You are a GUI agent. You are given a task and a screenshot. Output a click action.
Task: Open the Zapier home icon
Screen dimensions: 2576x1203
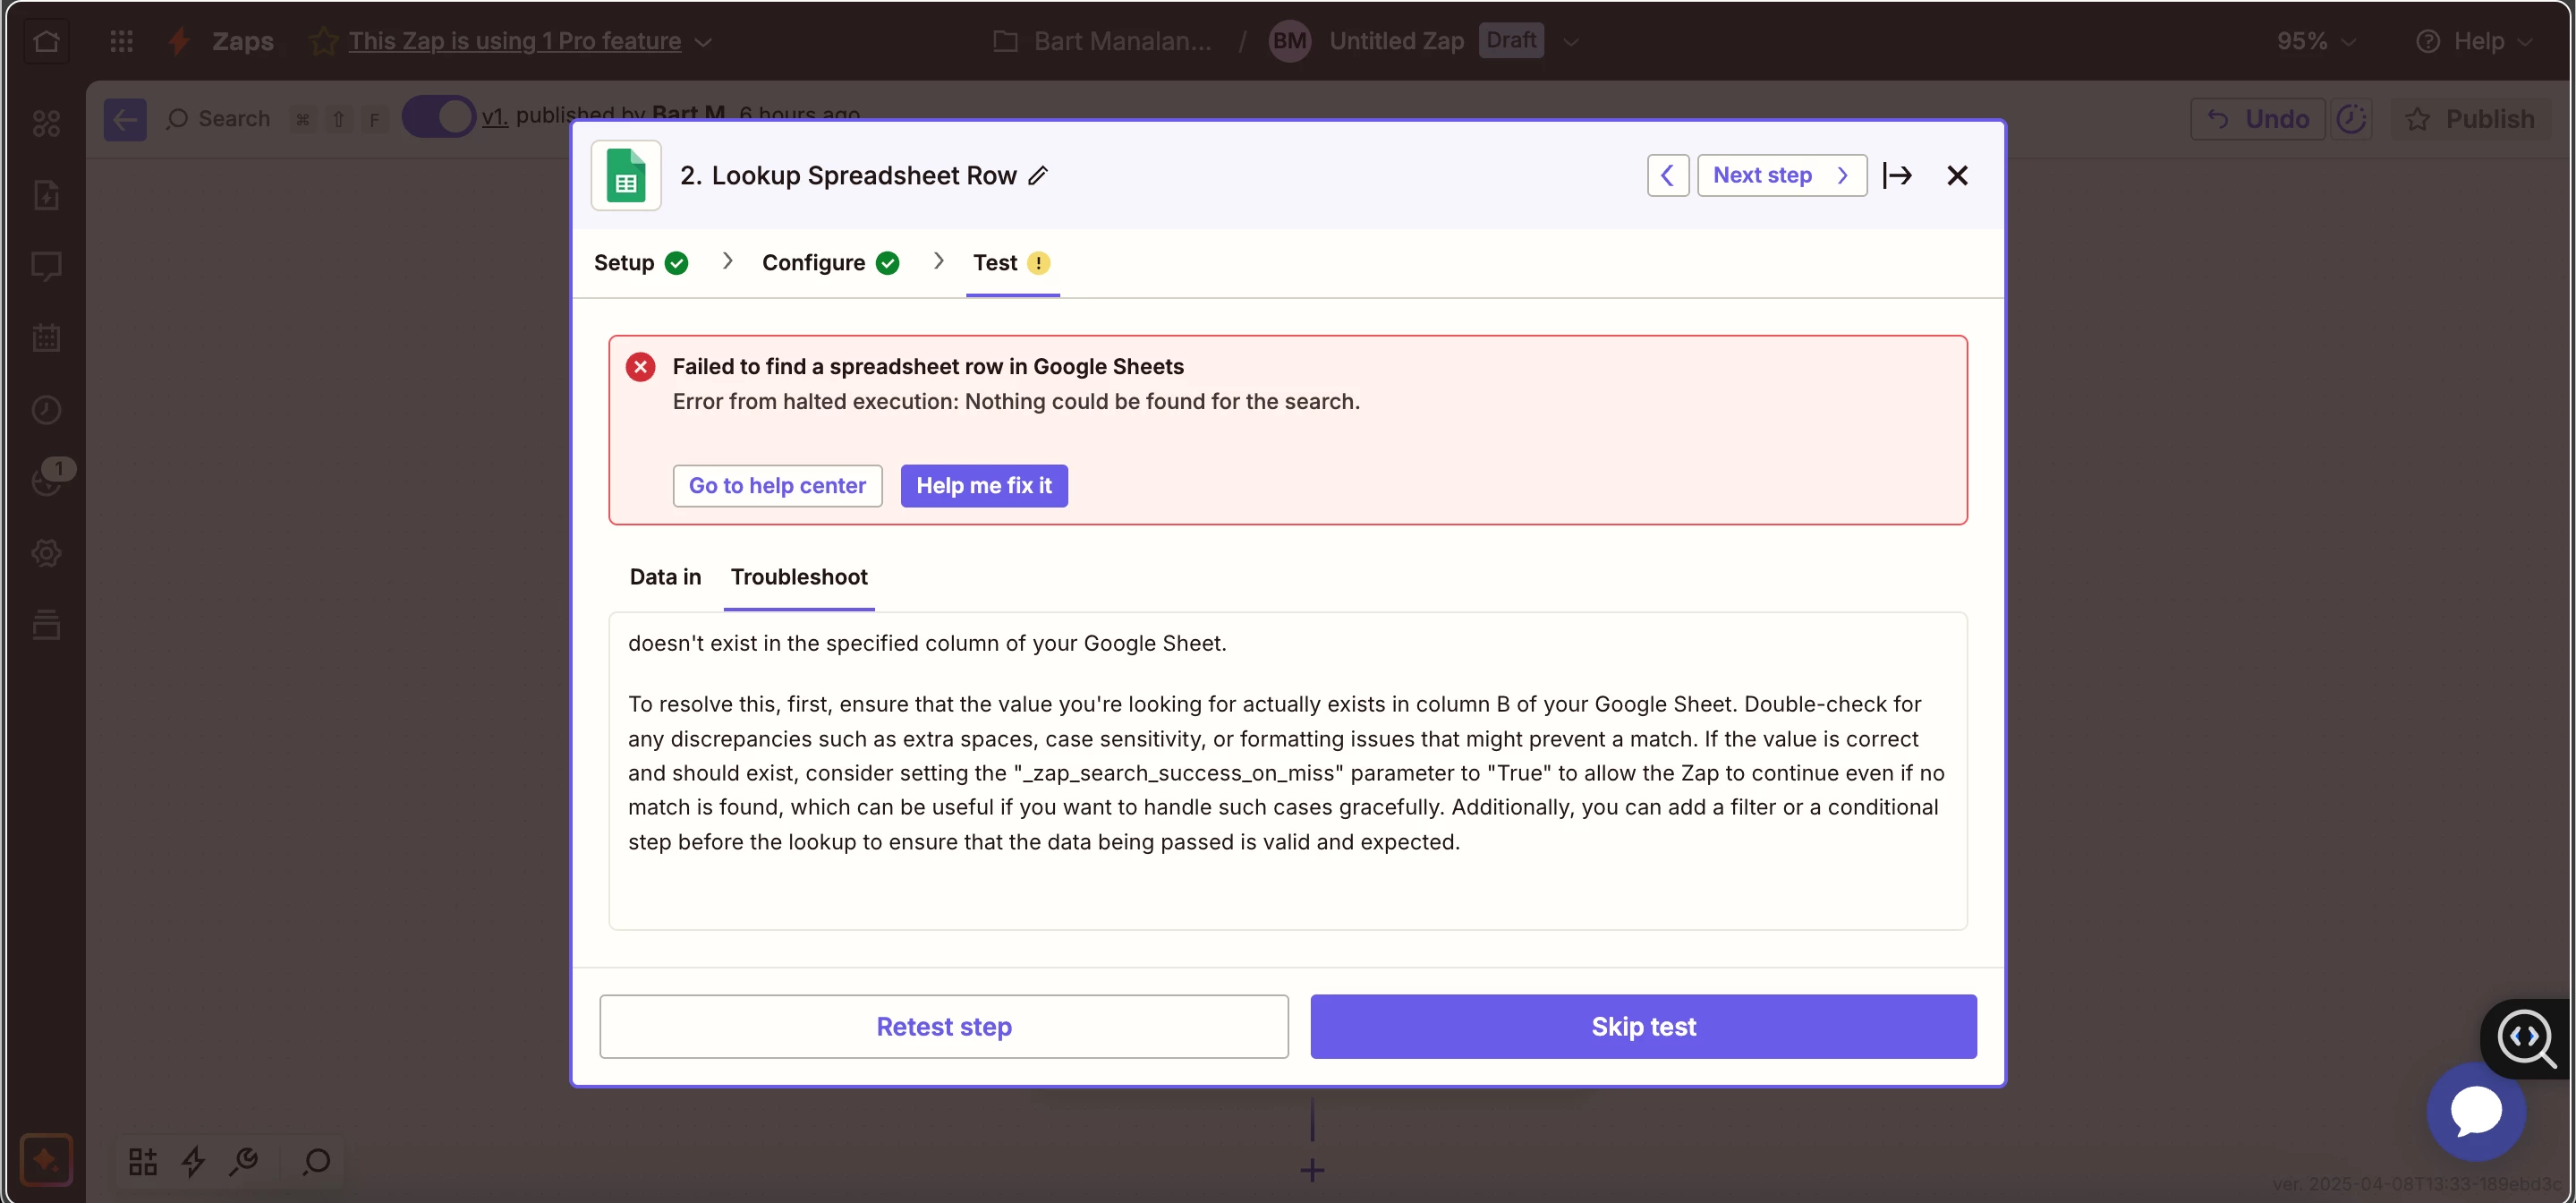tap(46, 41)
